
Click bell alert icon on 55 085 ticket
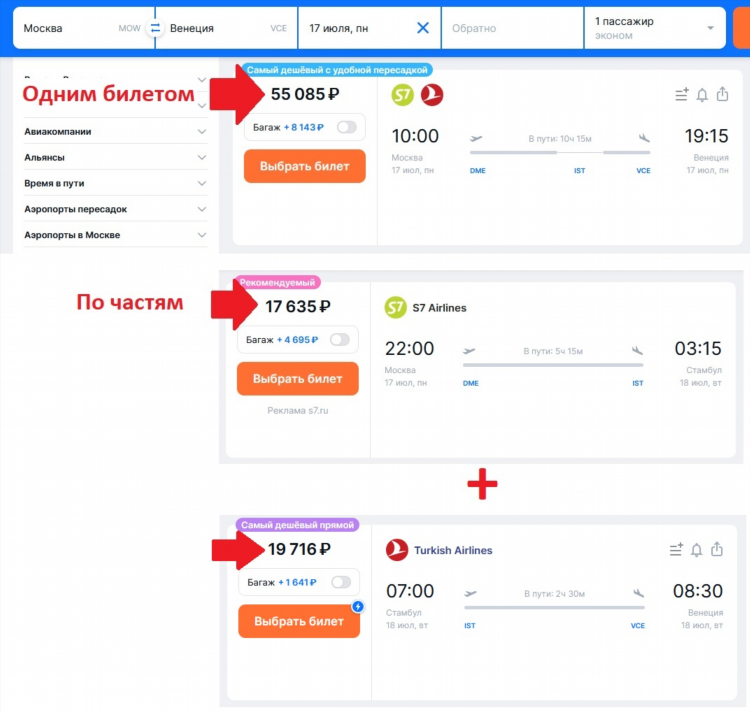pyautogui.click(x=702, y=95)
